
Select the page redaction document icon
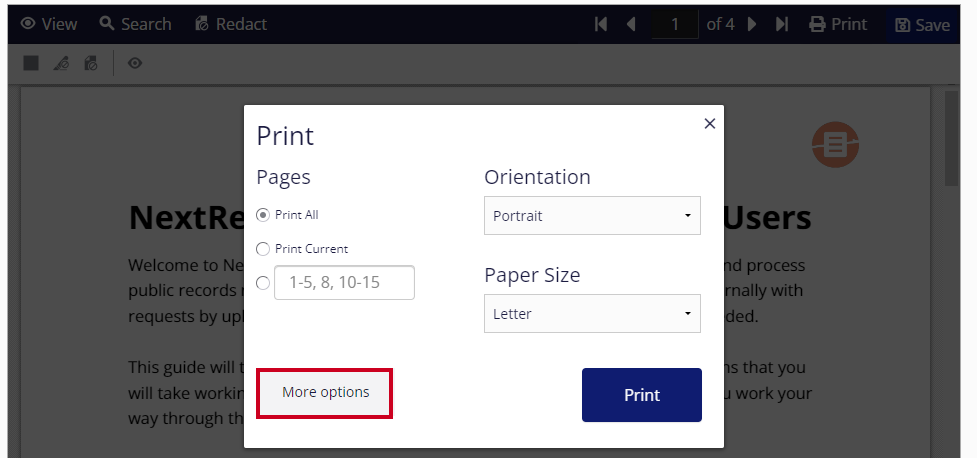(x=91, y=63)
